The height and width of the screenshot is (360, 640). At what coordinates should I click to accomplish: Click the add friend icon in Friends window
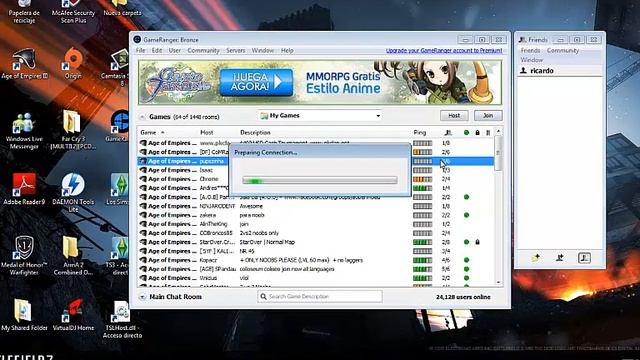tap(560, 258)
